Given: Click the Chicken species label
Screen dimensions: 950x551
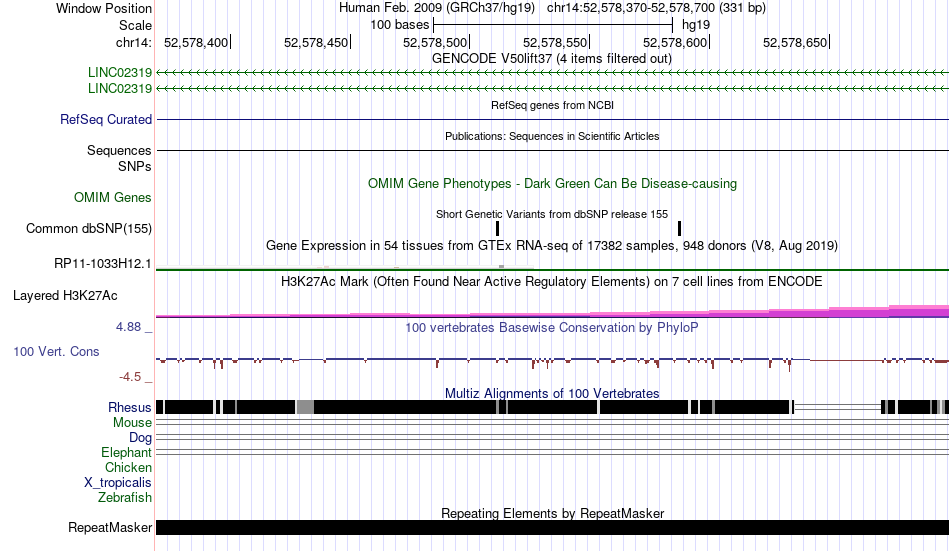Looking at the screenshot, I should click(128, 467).
